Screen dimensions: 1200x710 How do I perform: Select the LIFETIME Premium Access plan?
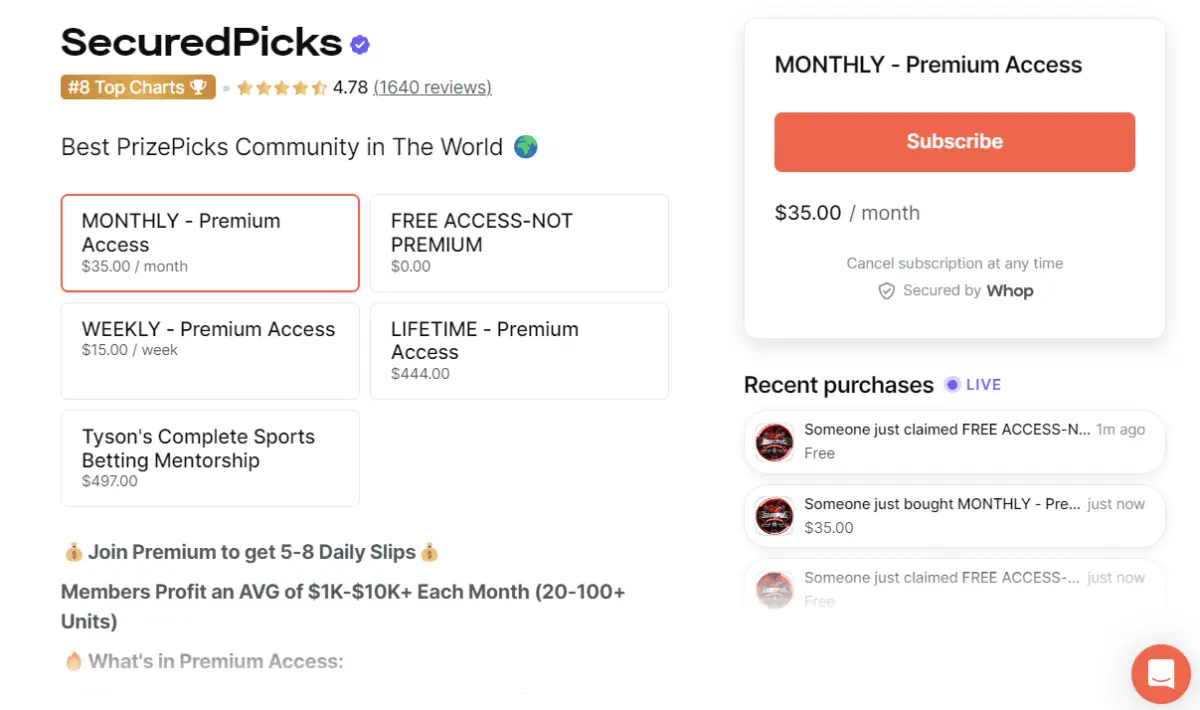pos(519,350)
